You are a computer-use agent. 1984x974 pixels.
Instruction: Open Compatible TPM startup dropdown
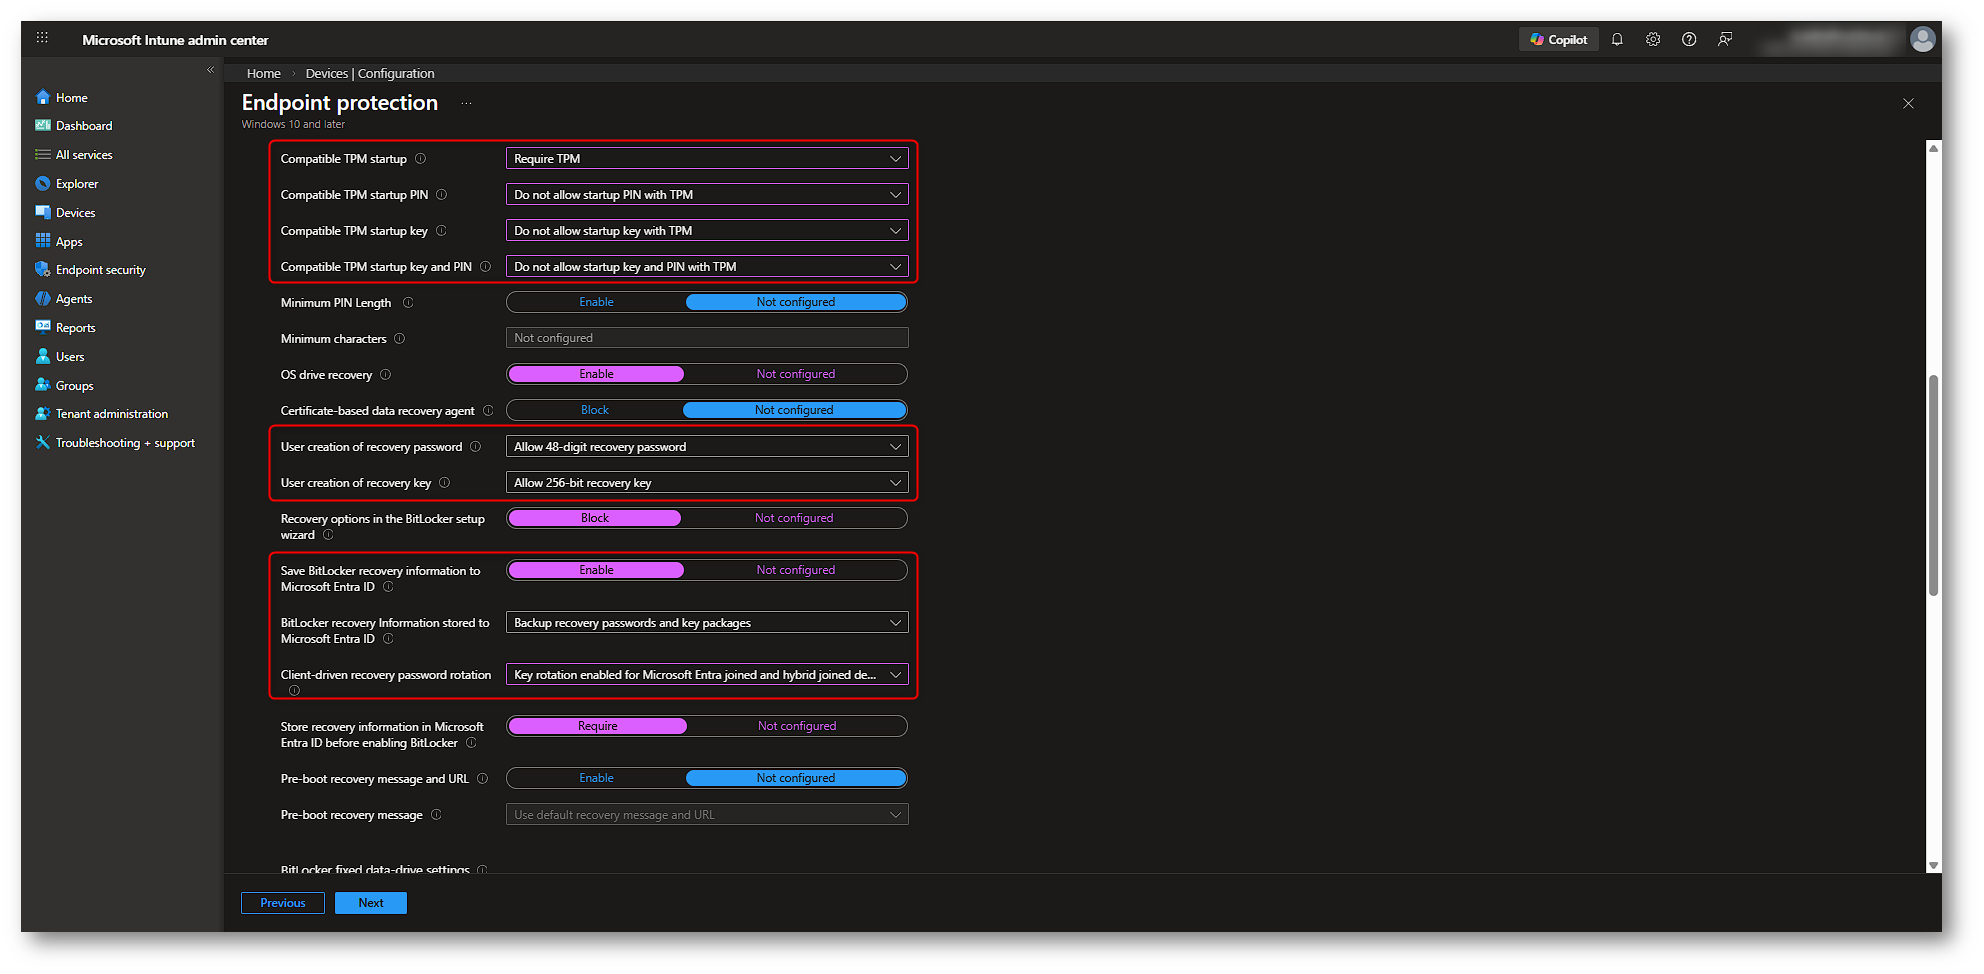707,159
